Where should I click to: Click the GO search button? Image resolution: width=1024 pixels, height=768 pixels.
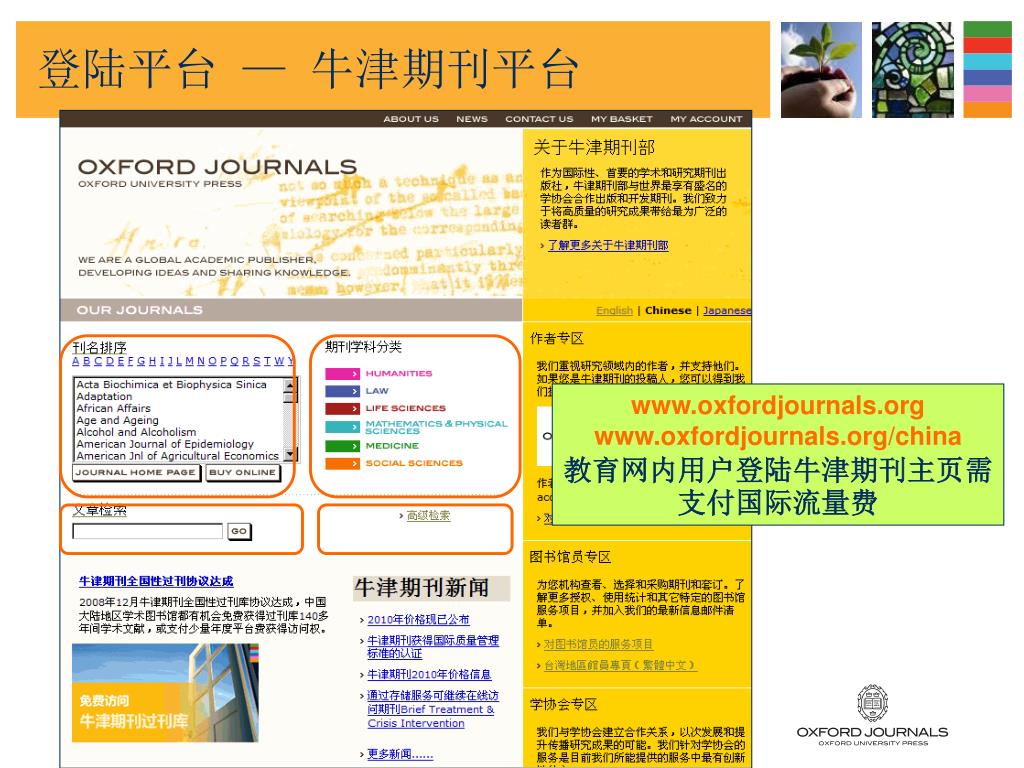click(239, 532)
